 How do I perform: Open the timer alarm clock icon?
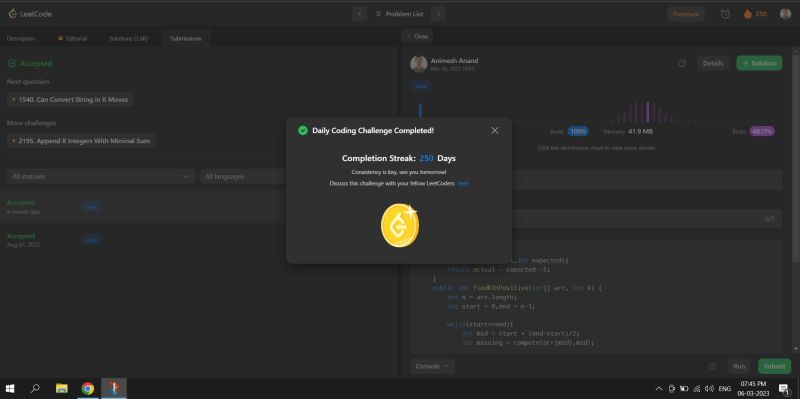point(725,14)
